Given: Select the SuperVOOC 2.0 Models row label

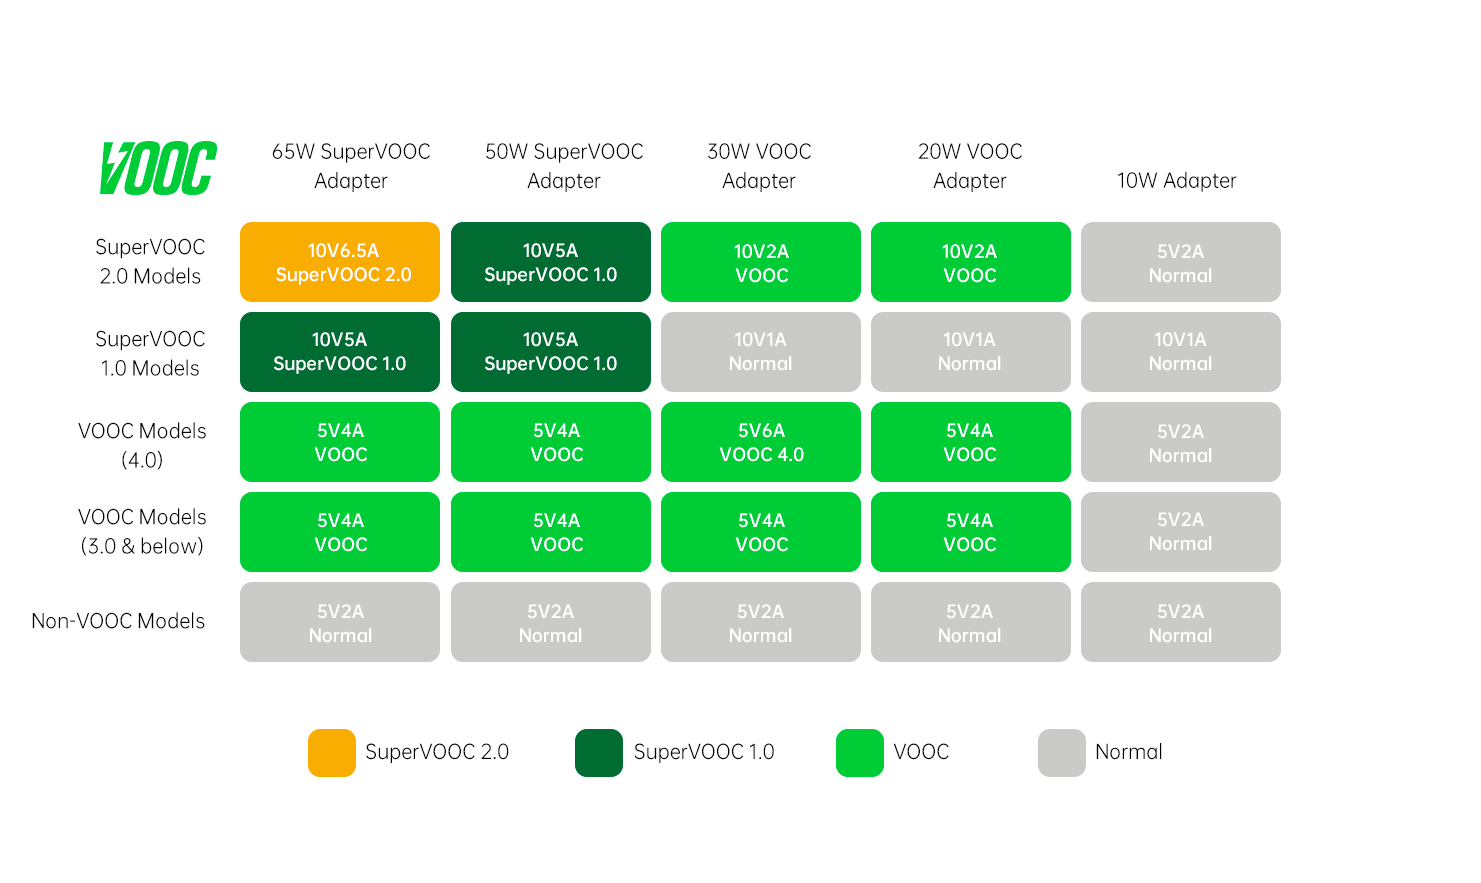Looking at the screenshot, I should click(150, 262).
